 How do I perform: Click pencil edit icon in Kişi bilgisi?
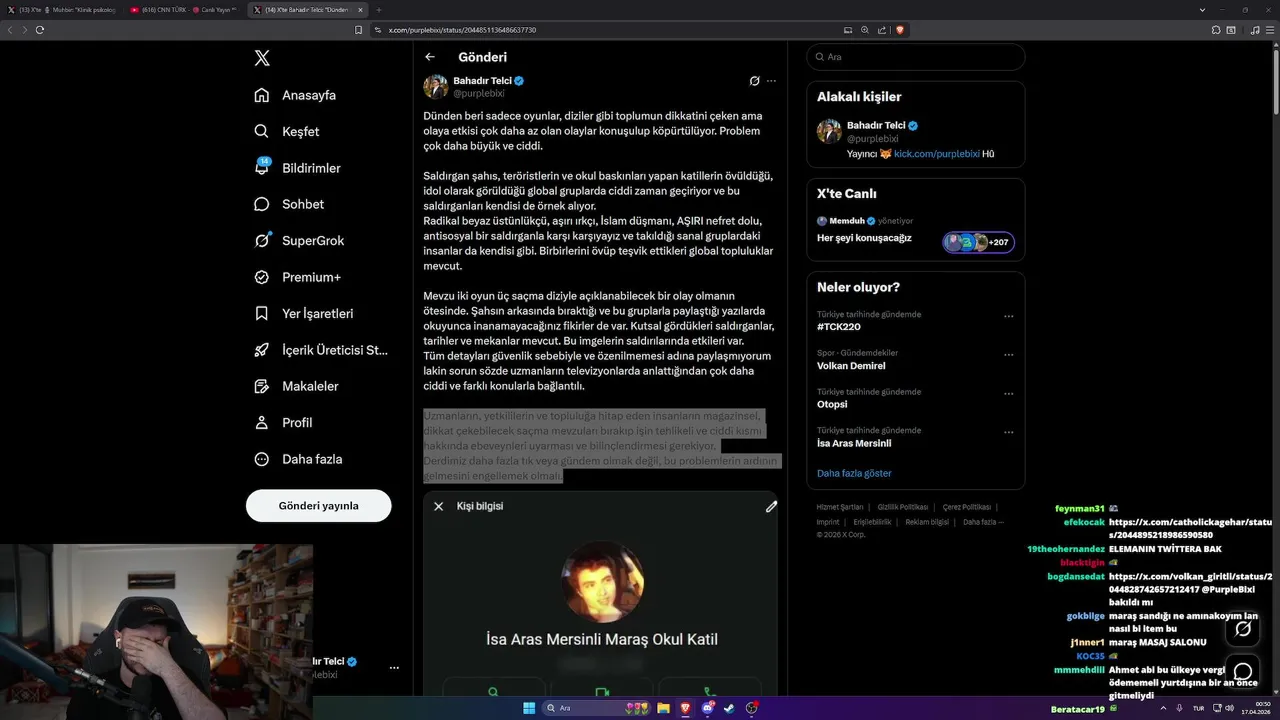771,506
